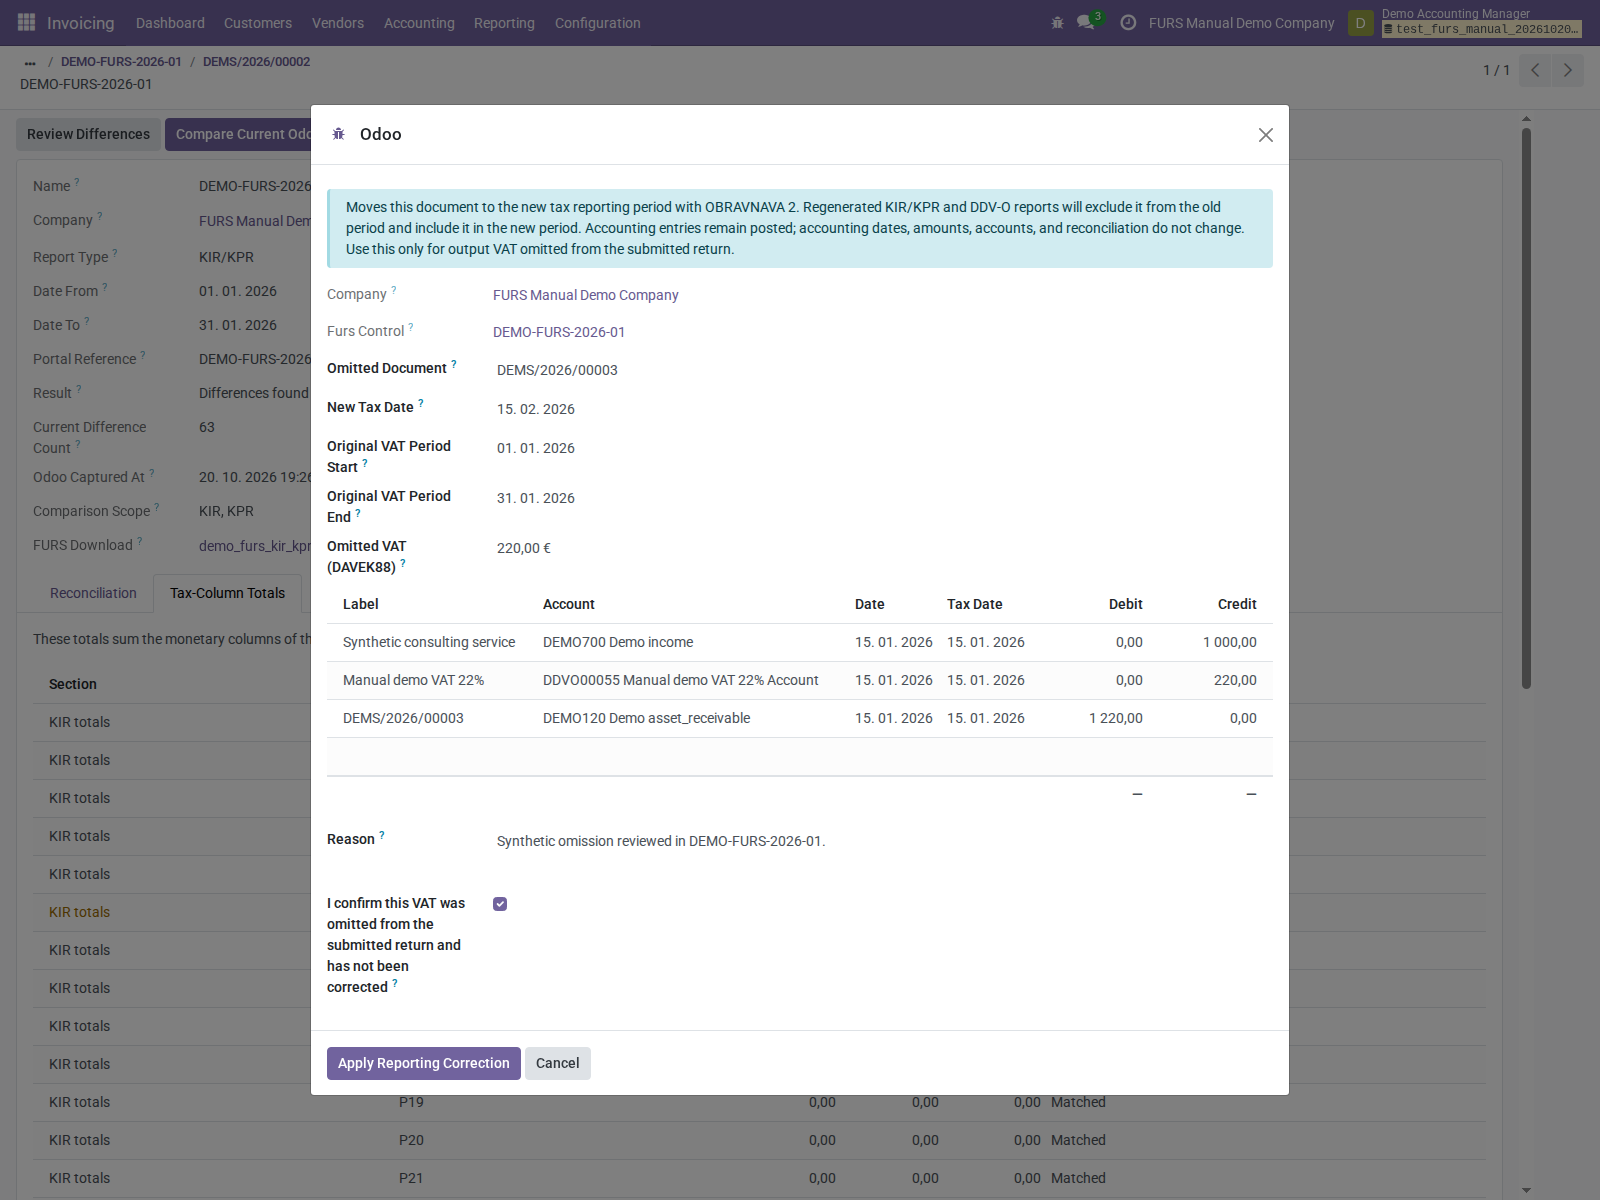Viewport: 1600px width, 1200px height.
Task: Open the Omitted Document field DEMS/2026/00003
Action: click(883, 370)
